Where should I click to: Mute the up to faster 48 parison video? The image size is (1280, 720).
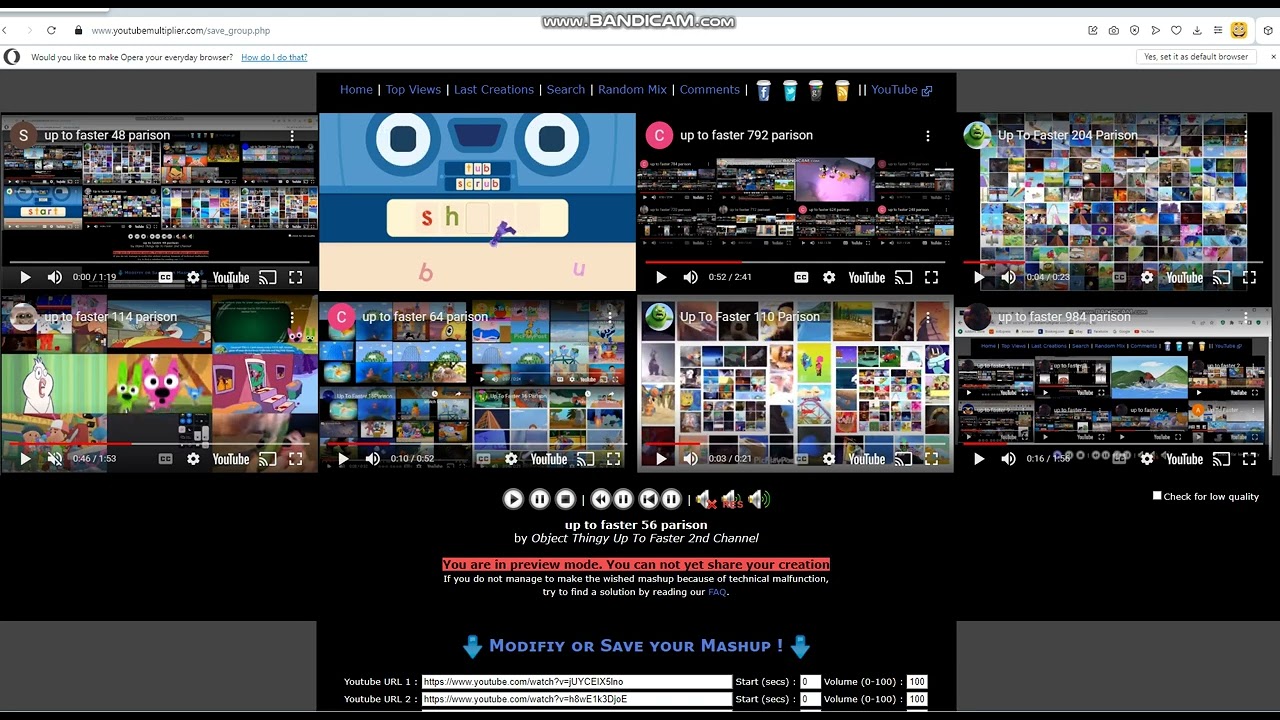[55, 278]
